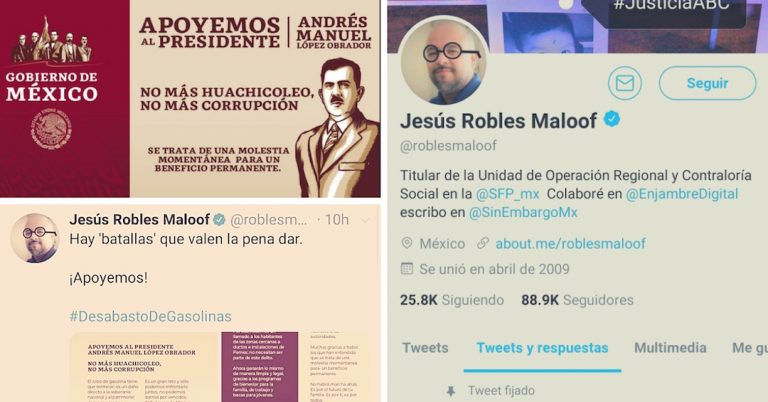The image size is (768, 402).
Task: Click the verified badge in the tweet header
Action: pos(219,219)
